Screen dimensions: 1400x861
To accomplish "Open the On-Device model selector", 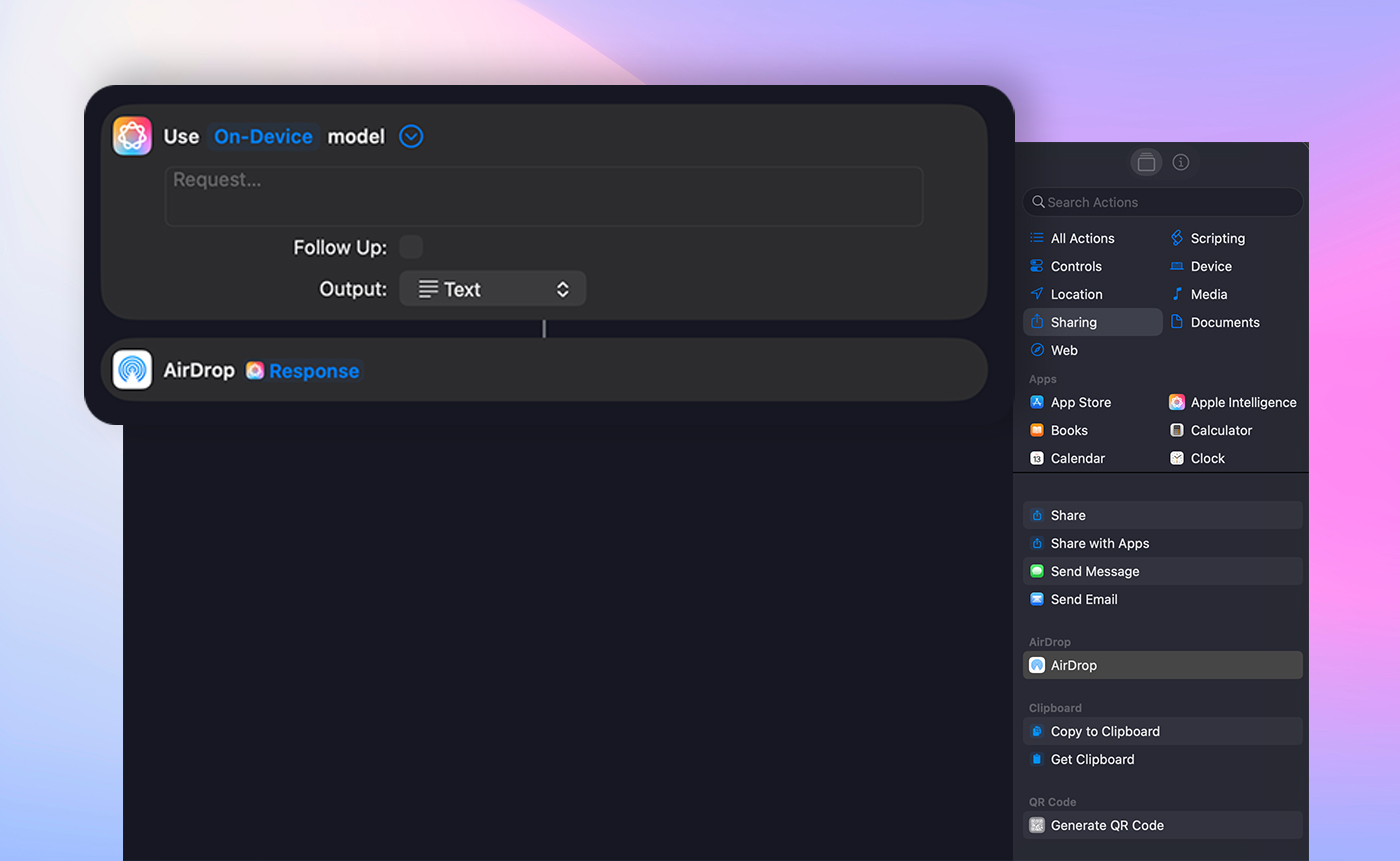I will [262, 136].
